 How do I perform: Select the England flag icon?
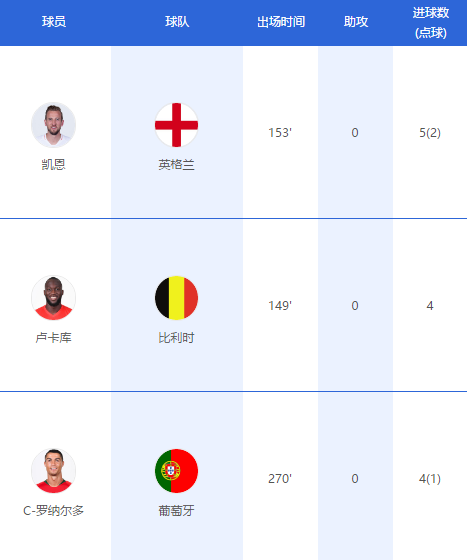[x=176, y=125]
